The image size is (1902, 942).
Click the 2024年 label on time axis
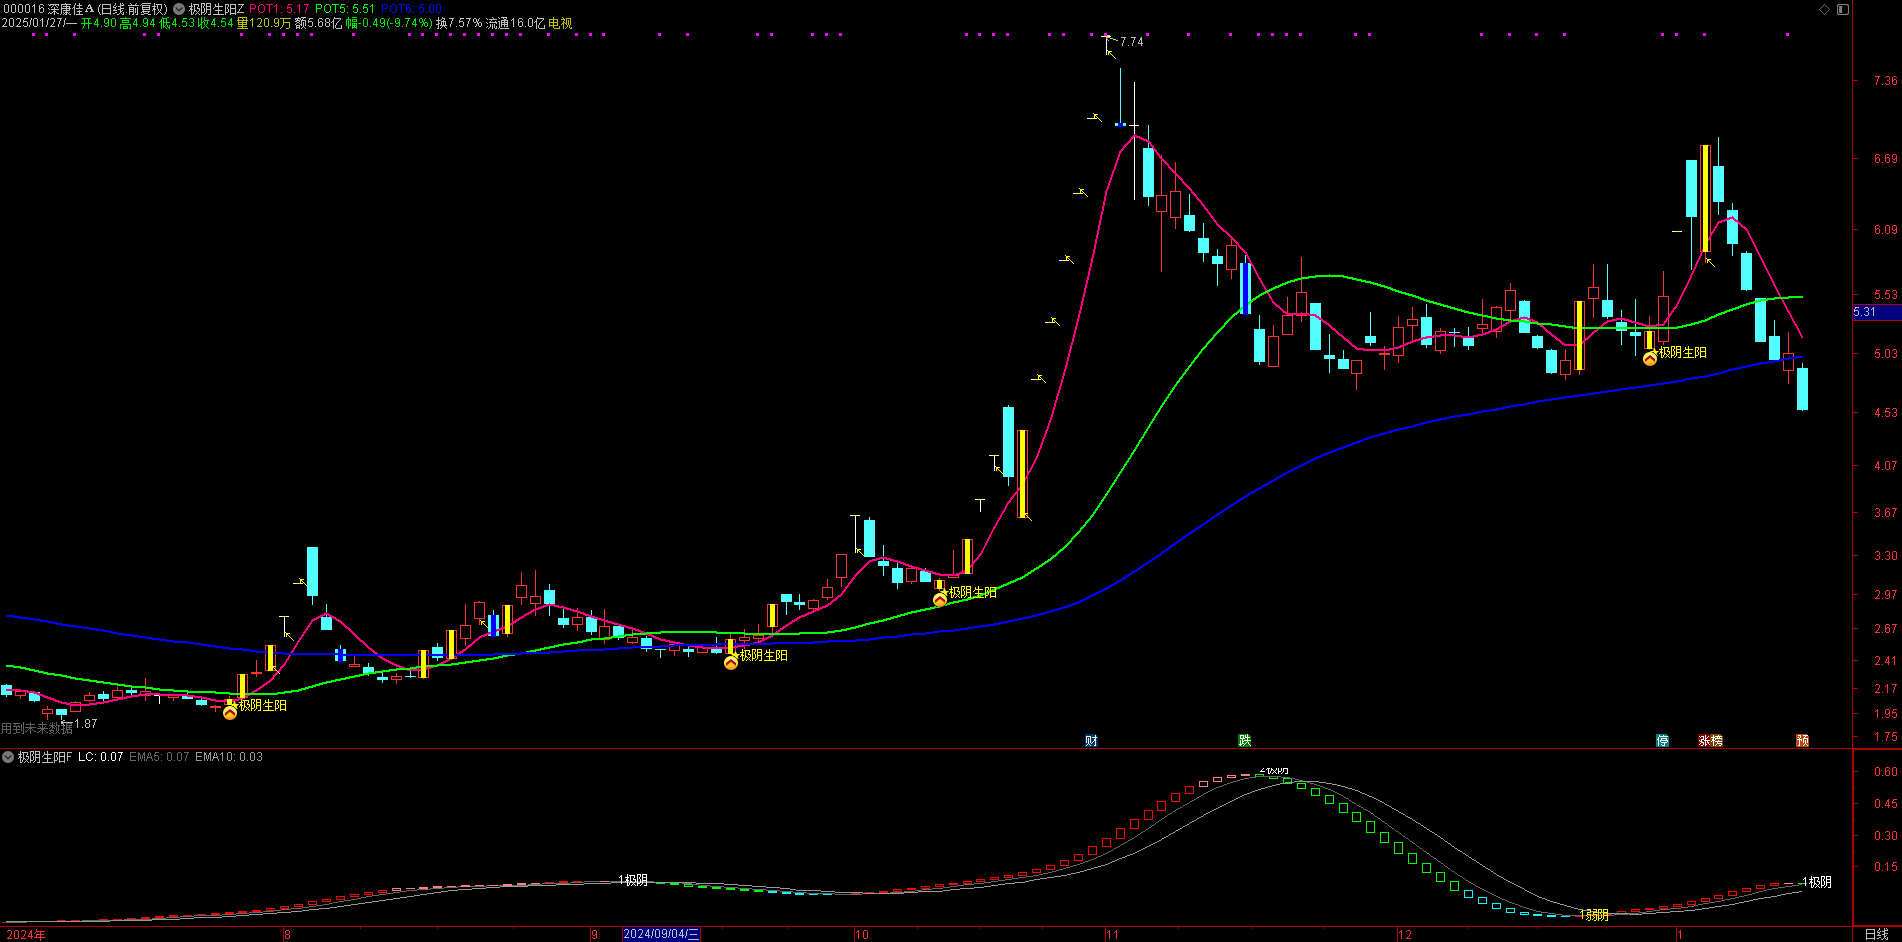[x=26, y=935]
